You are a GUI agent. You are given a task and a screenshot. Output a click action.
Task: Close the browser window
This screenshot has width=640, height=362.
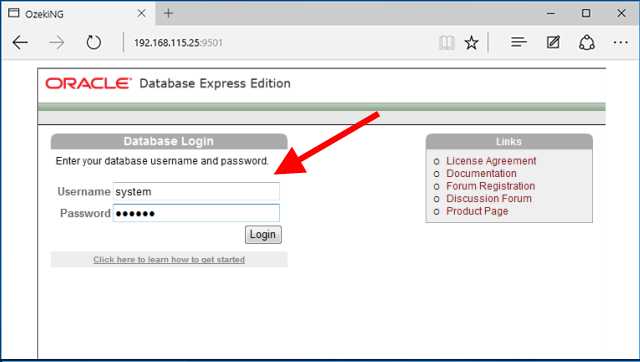(x=621, y=13)
